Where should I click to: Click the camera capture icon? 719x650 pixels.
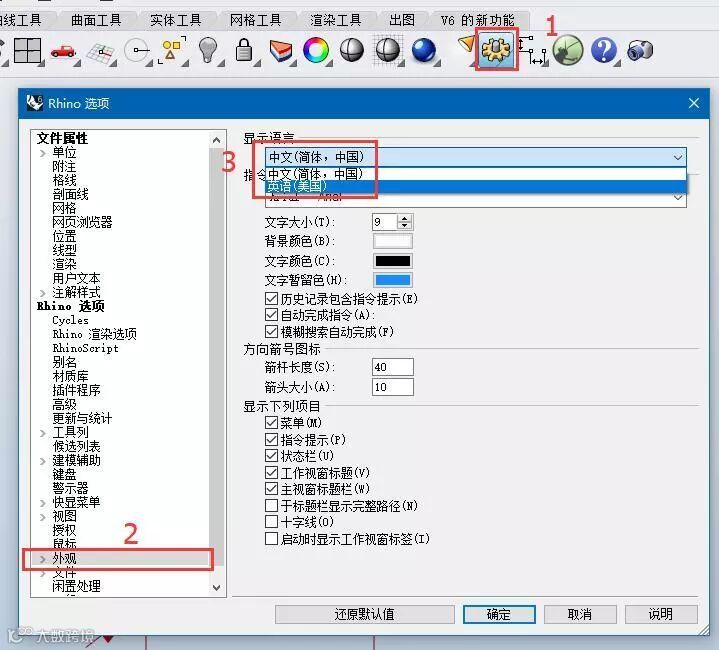click(640, 50)
